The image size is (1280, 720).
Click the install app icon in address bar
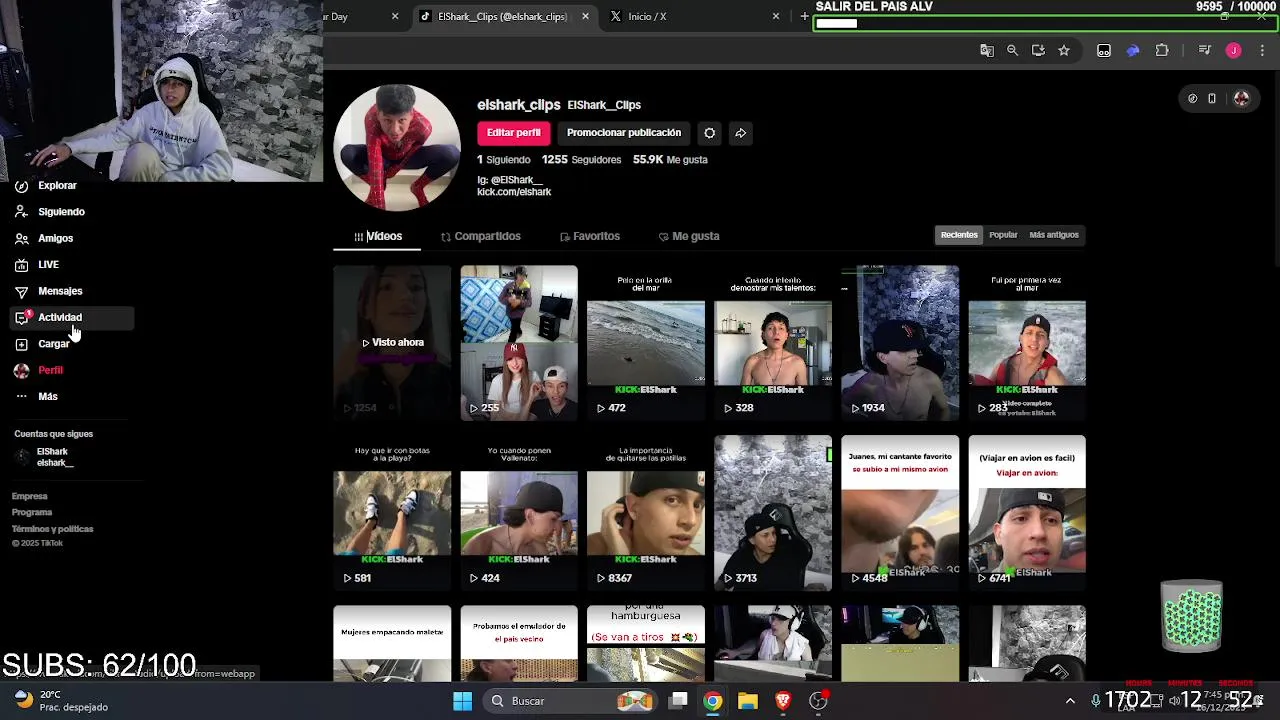coord(1038,50)
